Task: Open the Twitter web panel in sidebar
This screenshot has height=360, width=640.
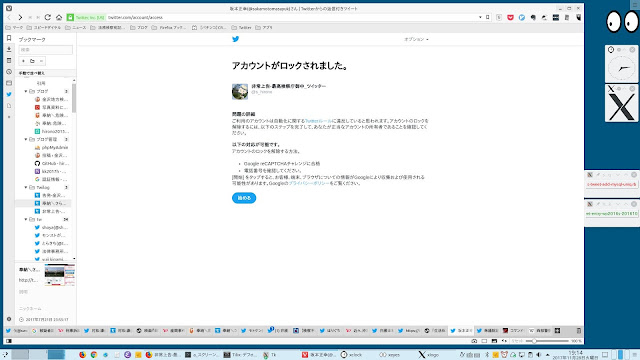Action: [x=9, y=94]
